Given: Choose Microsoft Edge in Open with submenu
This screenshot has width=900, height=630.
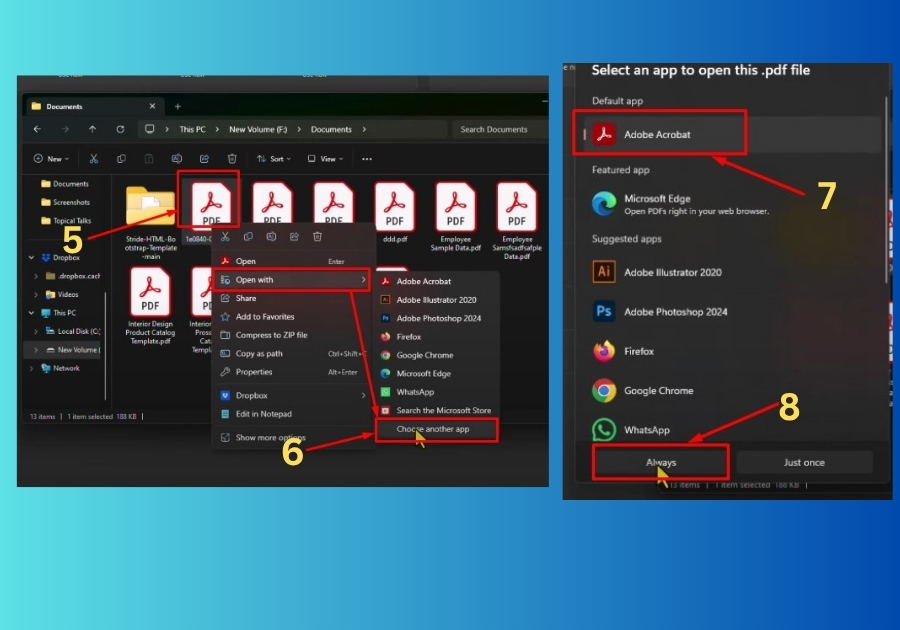Looking at the screenshot, I should click(x=438, y=374).
